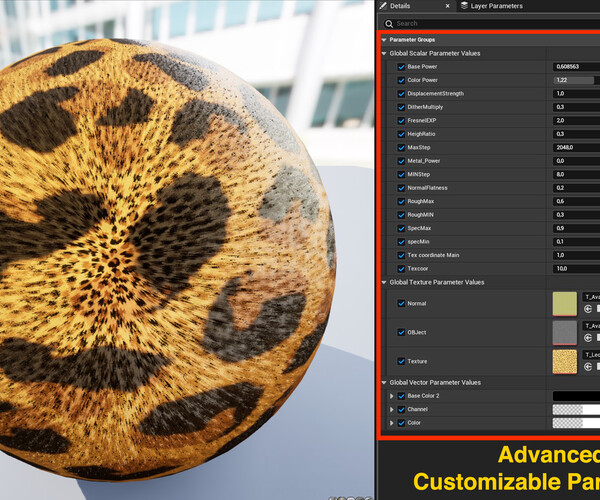Click the MINStep value 8,0

(x=576, y=174)
